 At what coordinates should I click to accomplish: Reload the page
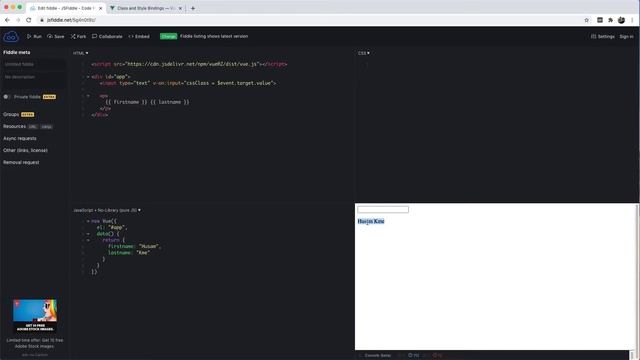pyautogui.click(x=29, y=20)
